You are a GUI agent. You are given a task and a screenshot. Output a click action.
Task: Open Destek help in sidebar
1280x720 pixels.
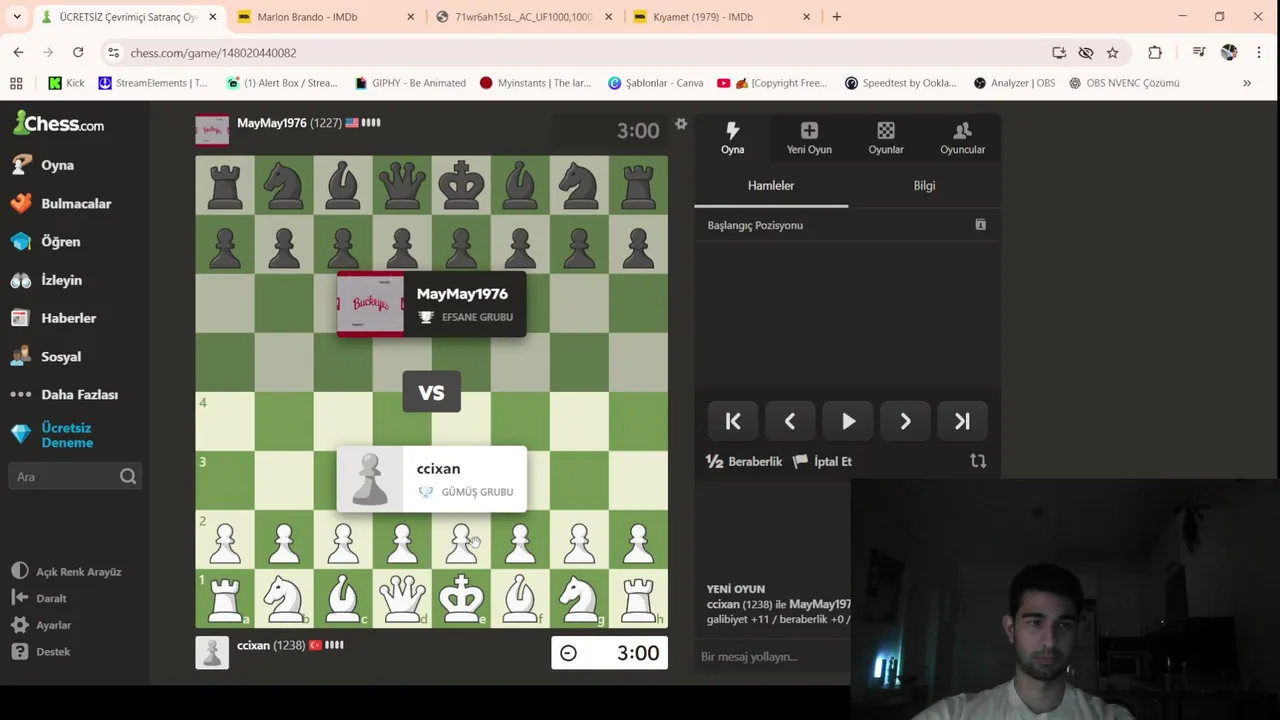pyautogui.click(x=53, y=651)
